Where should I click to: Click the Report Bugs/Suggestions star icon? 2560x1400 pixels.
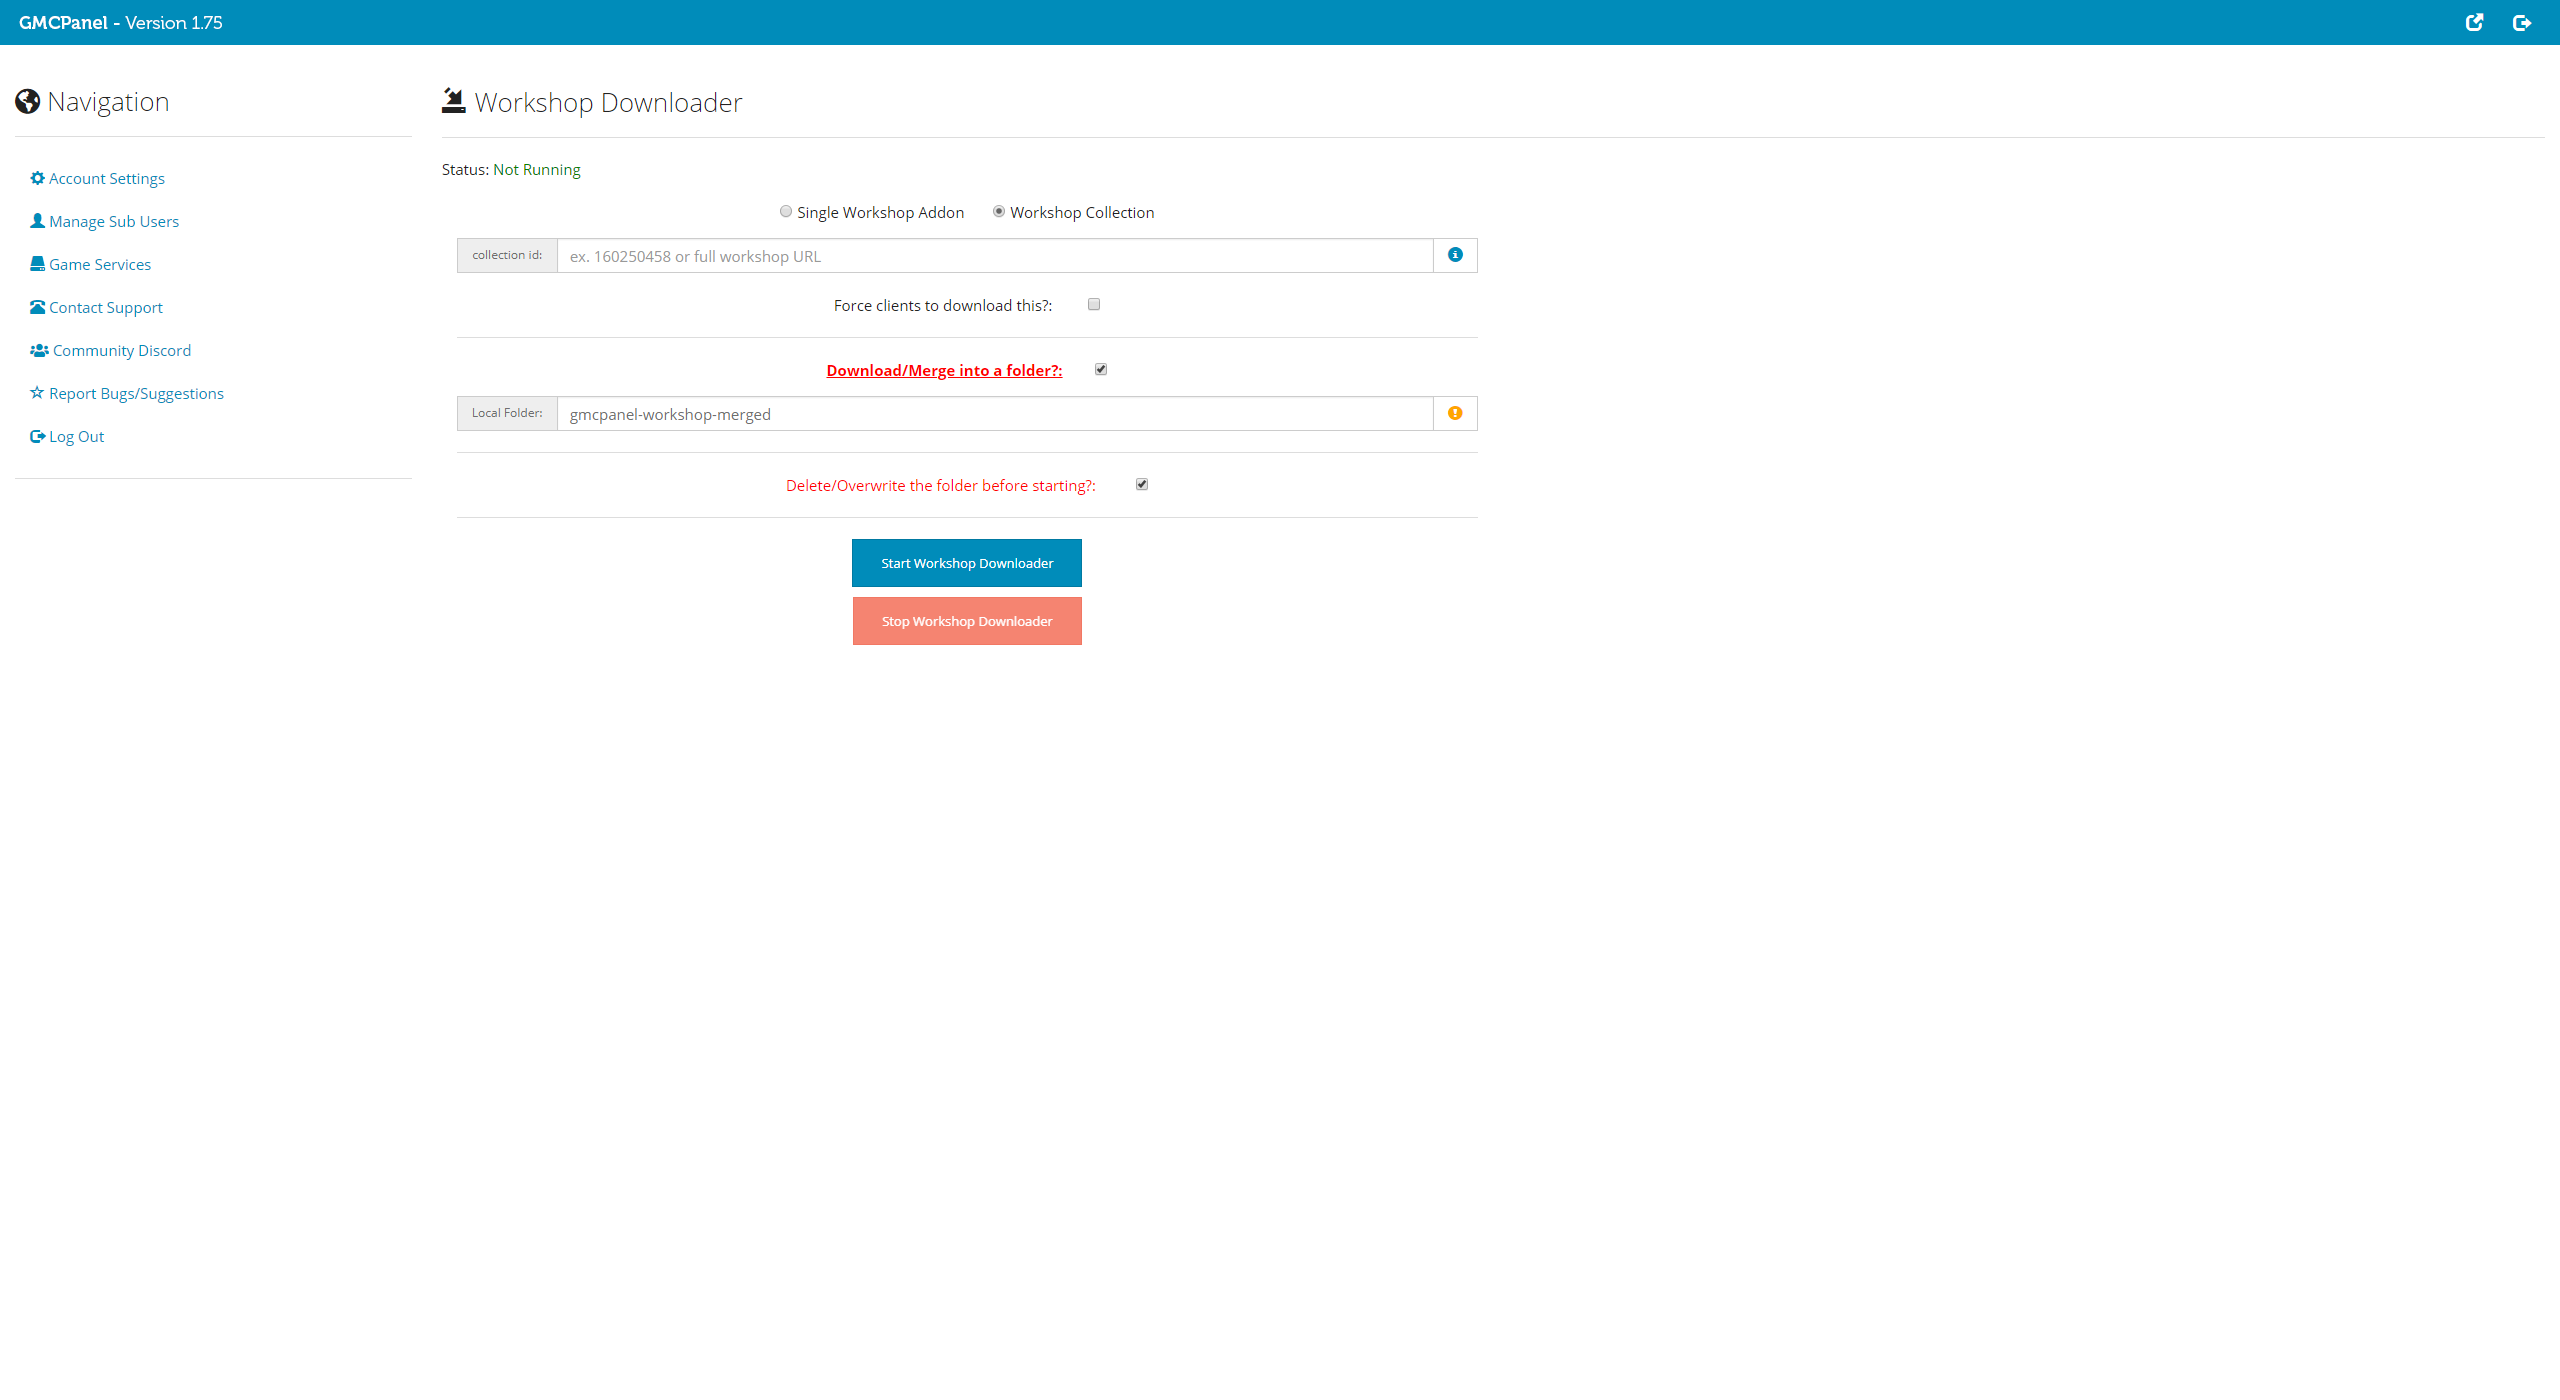(x=38, y=393)
